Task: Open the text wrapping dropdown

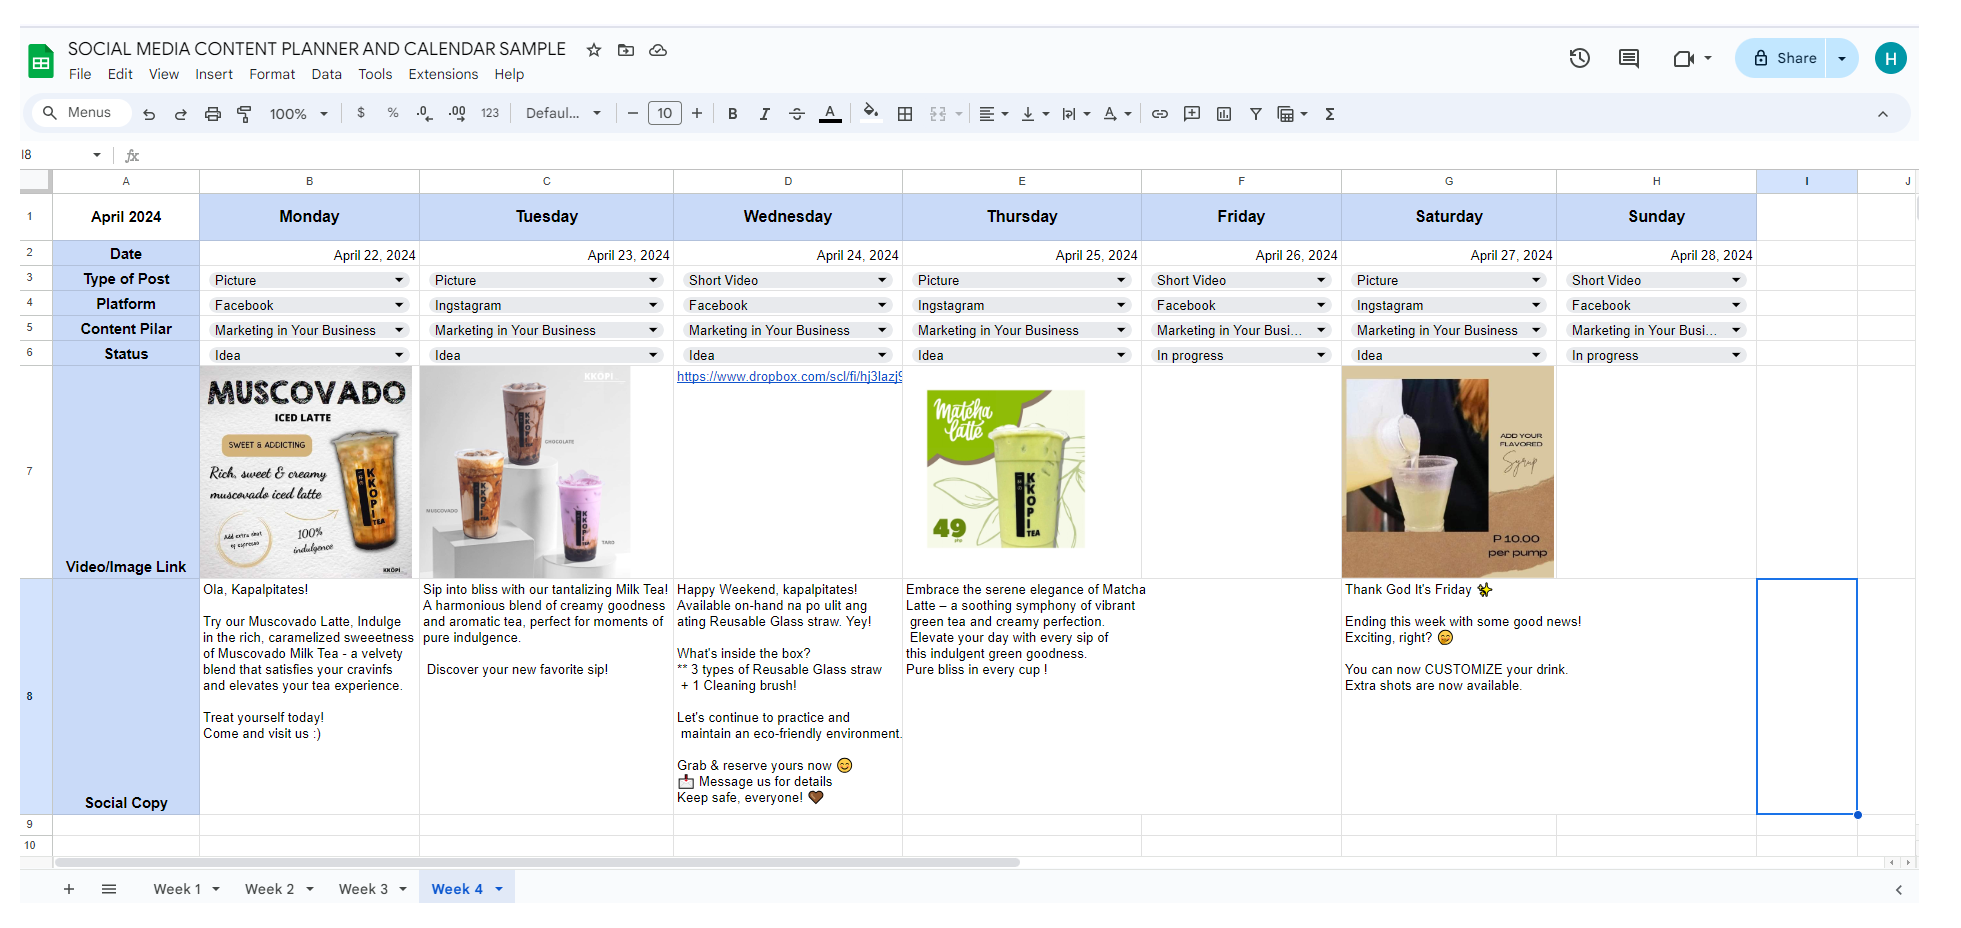Action: click(x=1075, y=114)
